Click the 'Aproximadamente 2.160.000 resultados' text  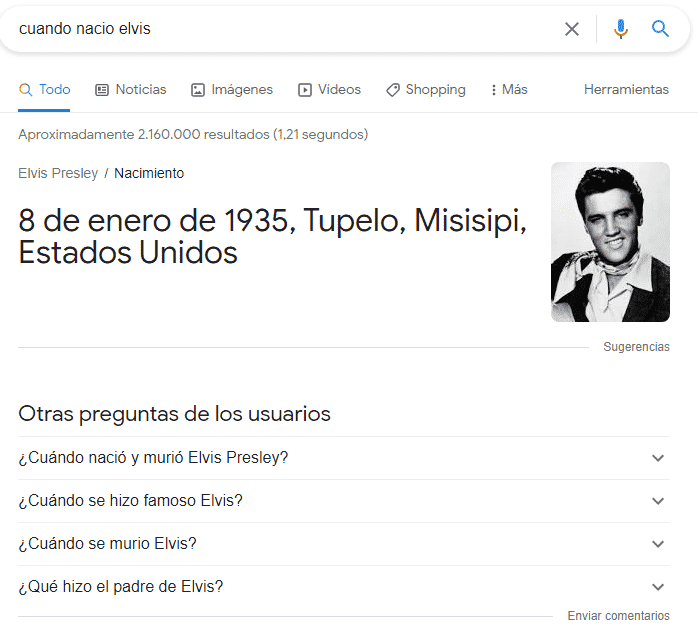(x=144, y=134)
